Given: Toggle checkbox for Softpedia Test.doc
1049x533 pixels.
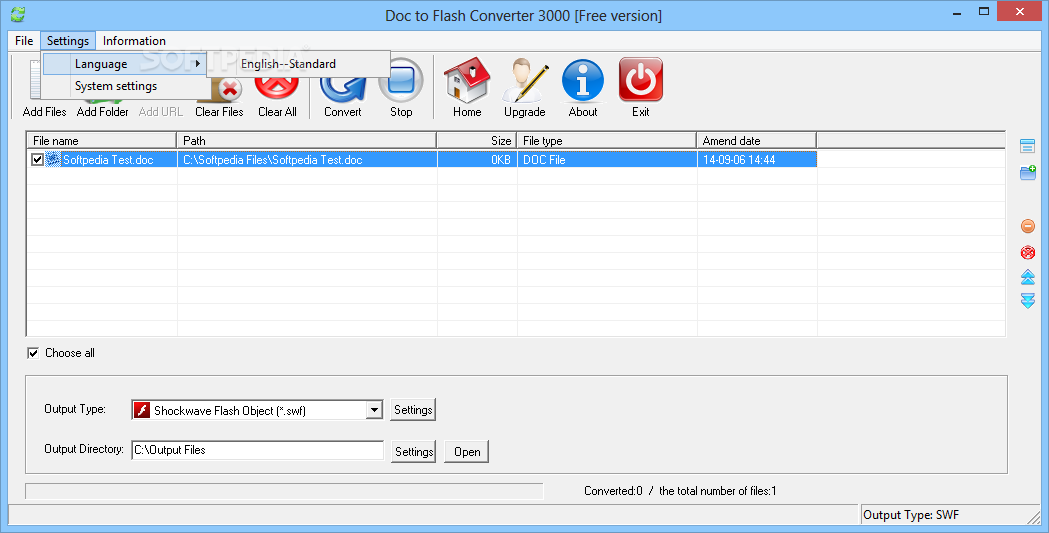Looking at the screenshot, I should (37, 160).
